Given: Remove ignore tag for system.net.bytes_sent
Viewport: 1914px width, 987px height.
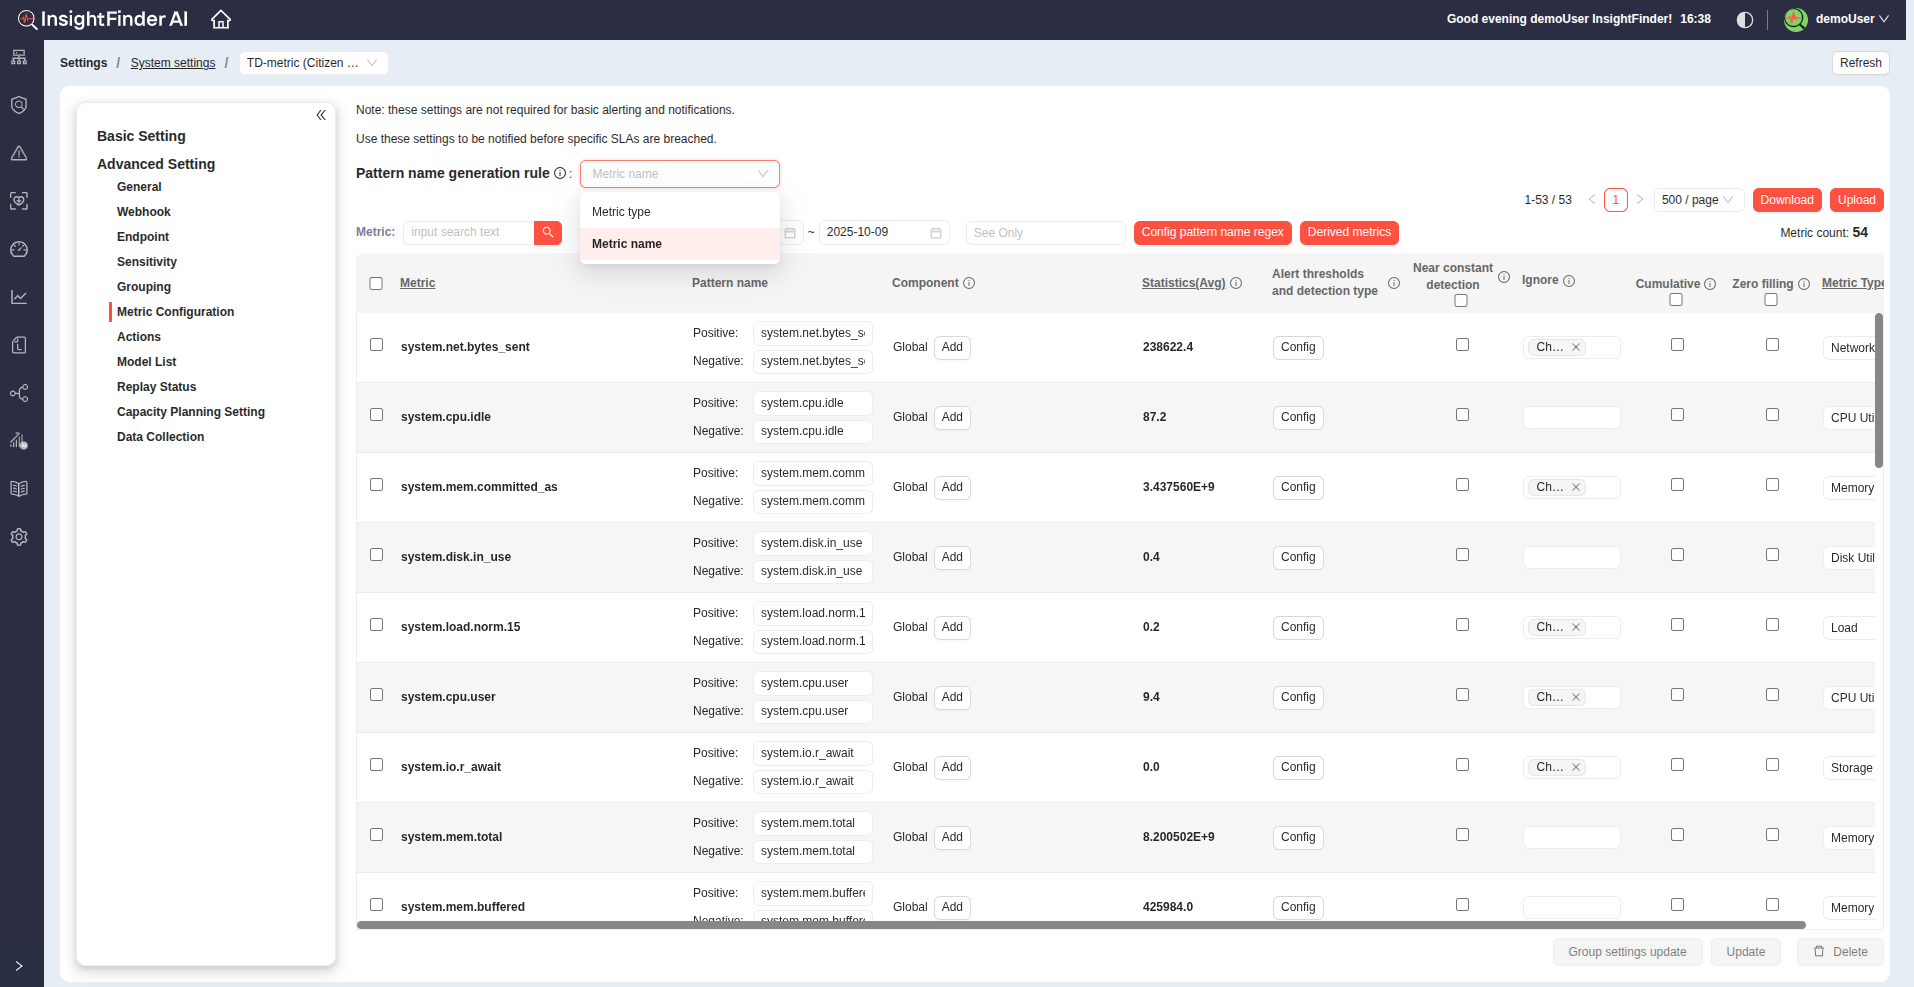Looking at the screenshot, I should (x=1576, y=347).
